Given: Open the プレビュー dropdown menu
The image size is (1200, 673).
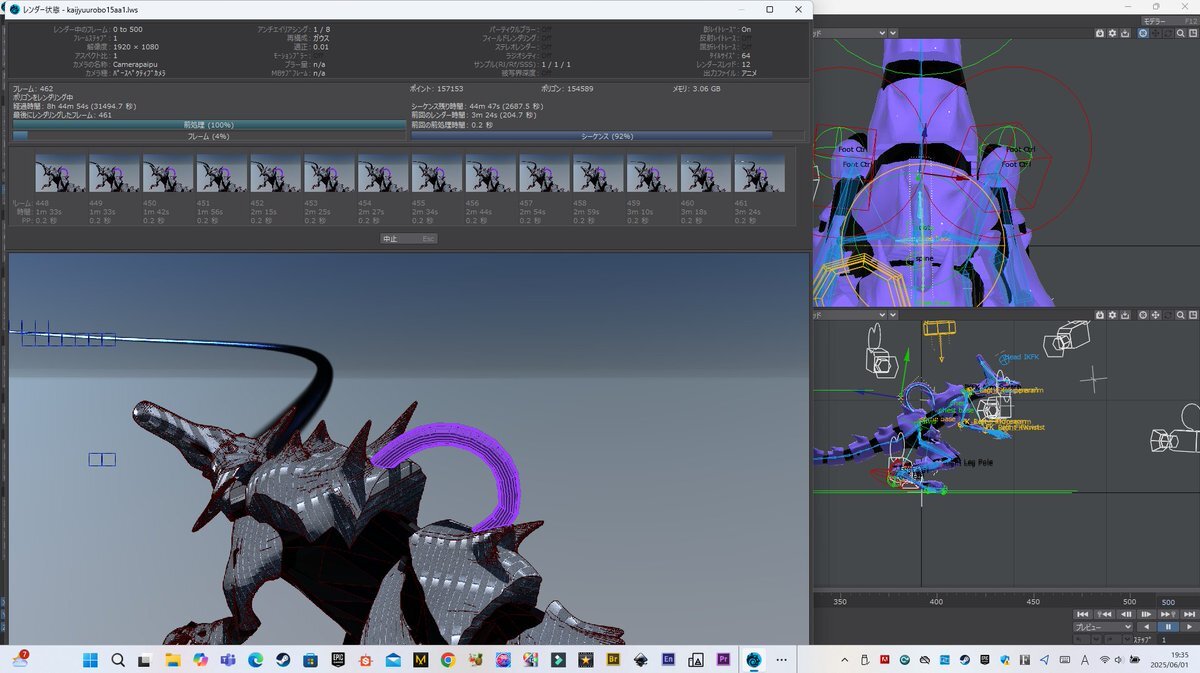Looking at the screenshot, I should pos(1103,627).
